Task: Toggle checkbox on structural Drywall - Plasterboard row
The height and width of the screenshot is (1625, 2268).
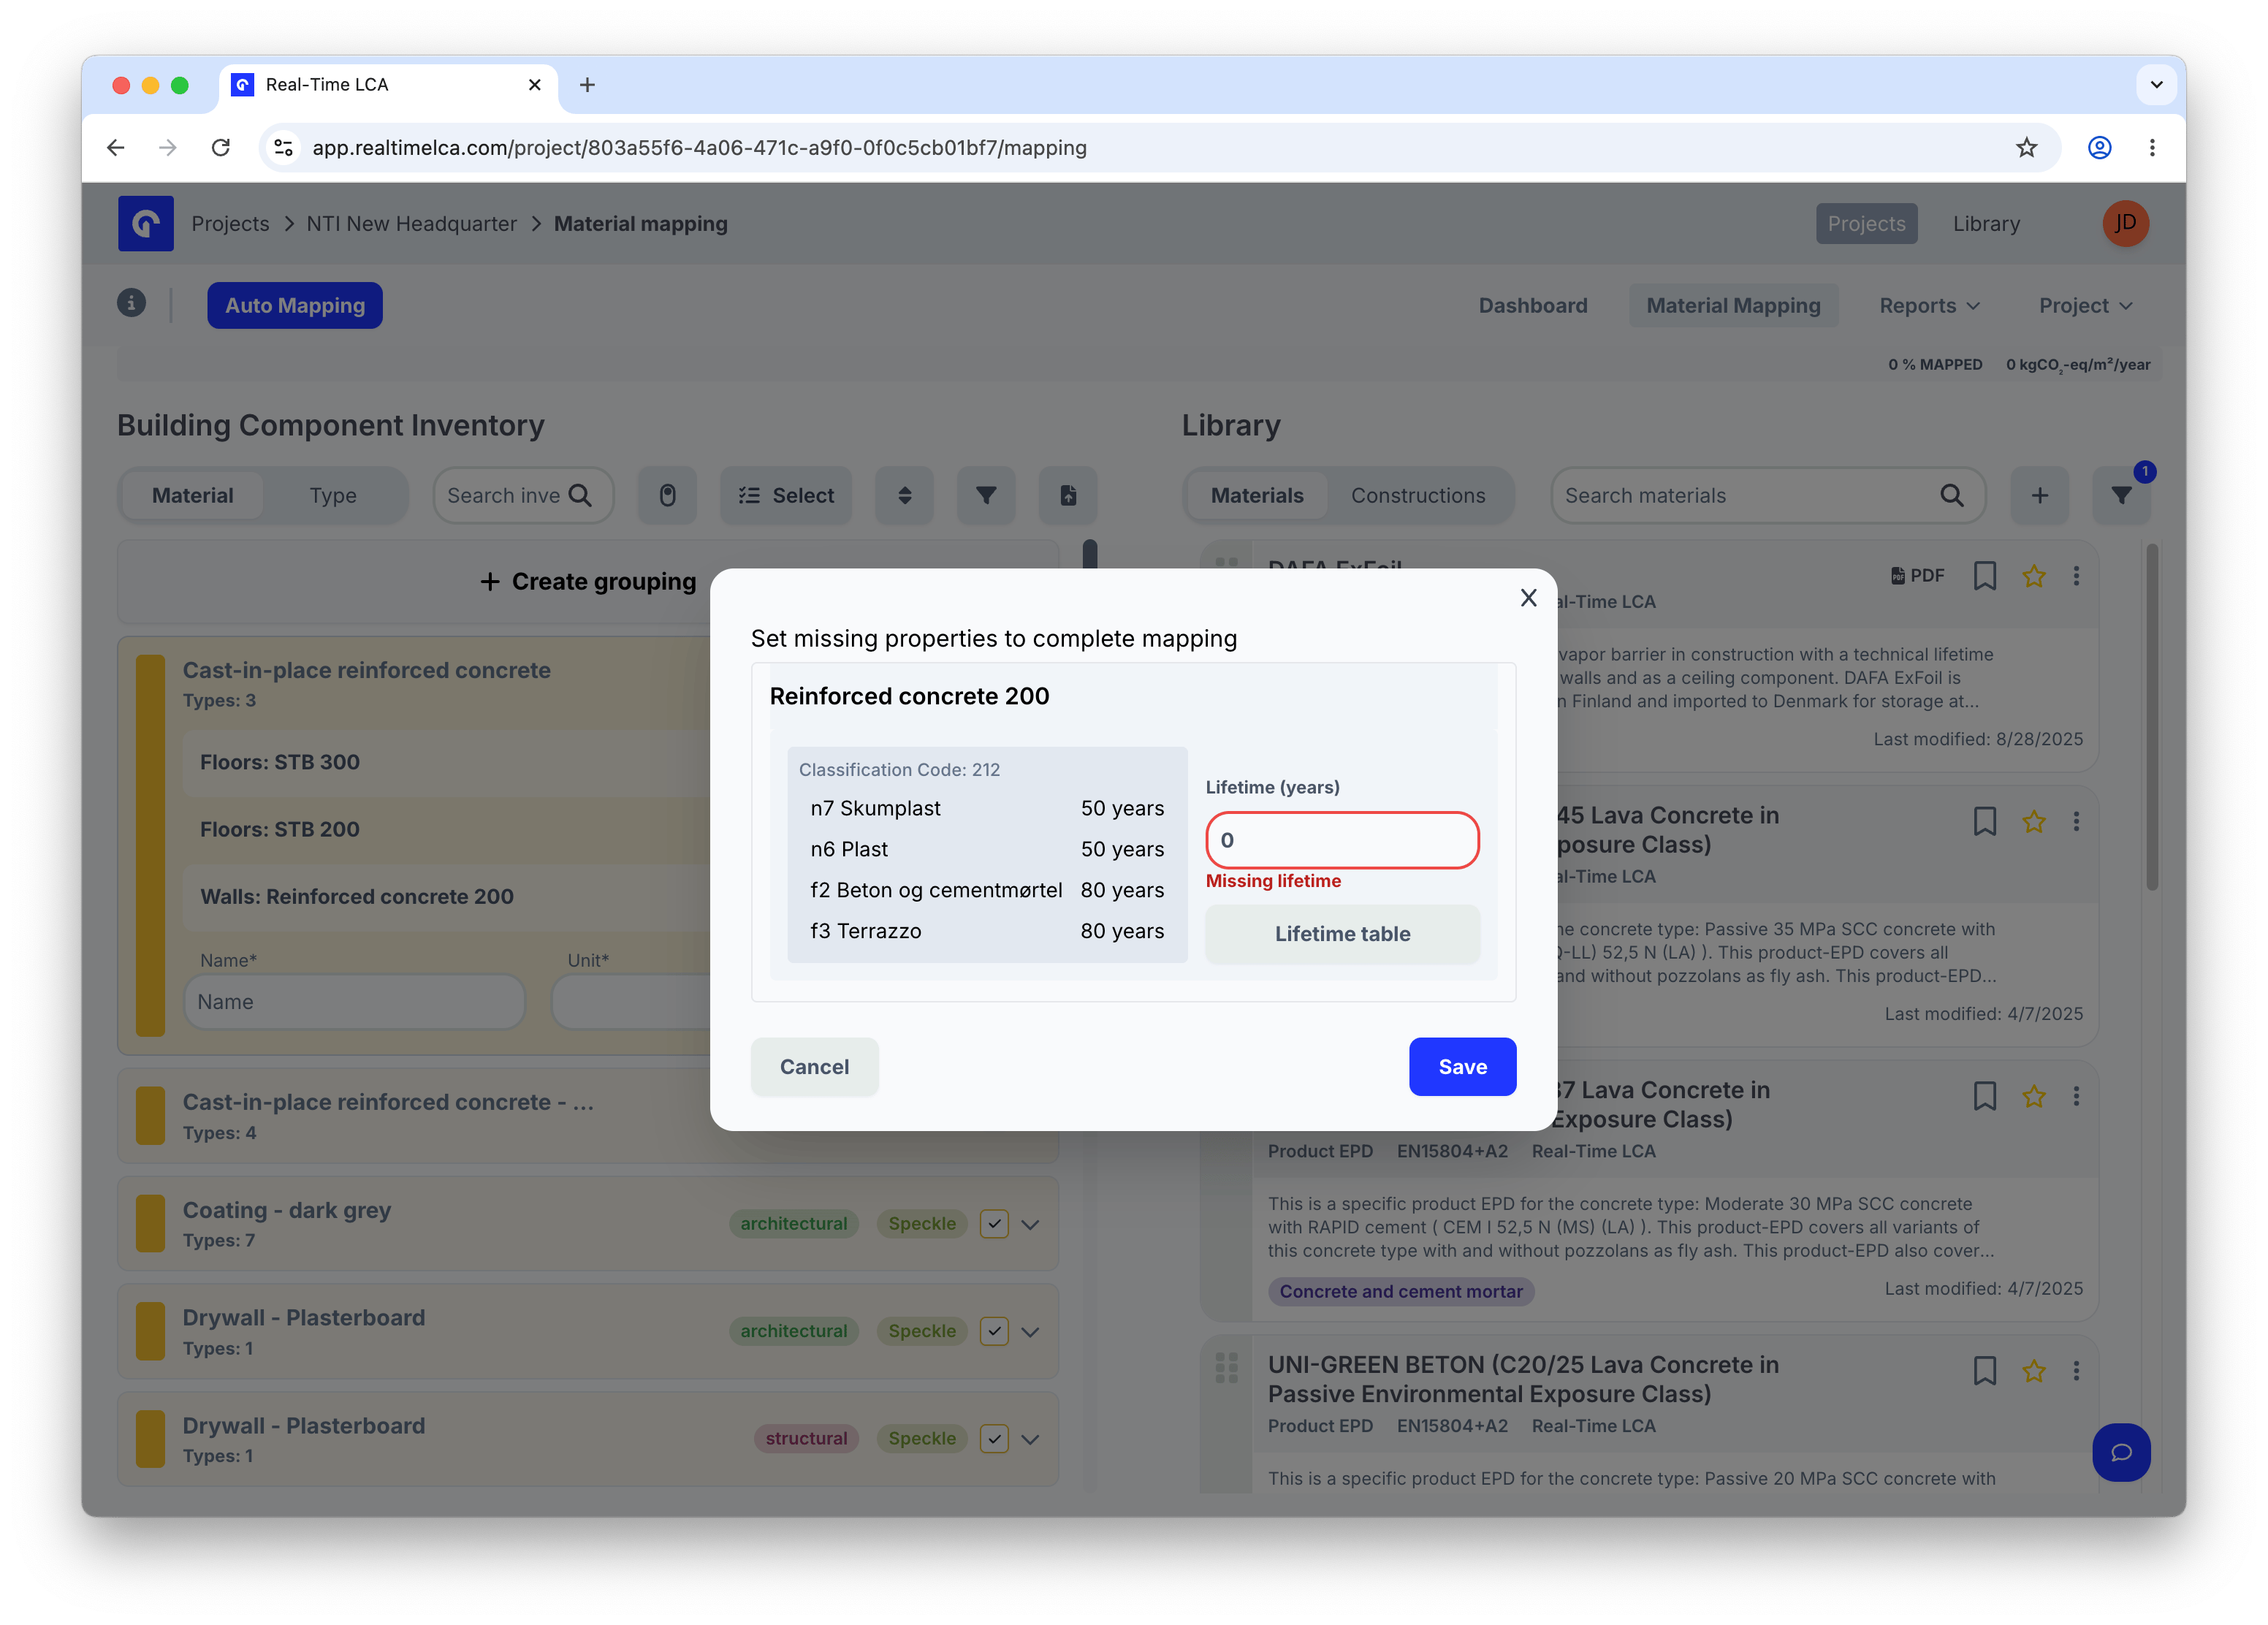Action: tap(994, 1439)
